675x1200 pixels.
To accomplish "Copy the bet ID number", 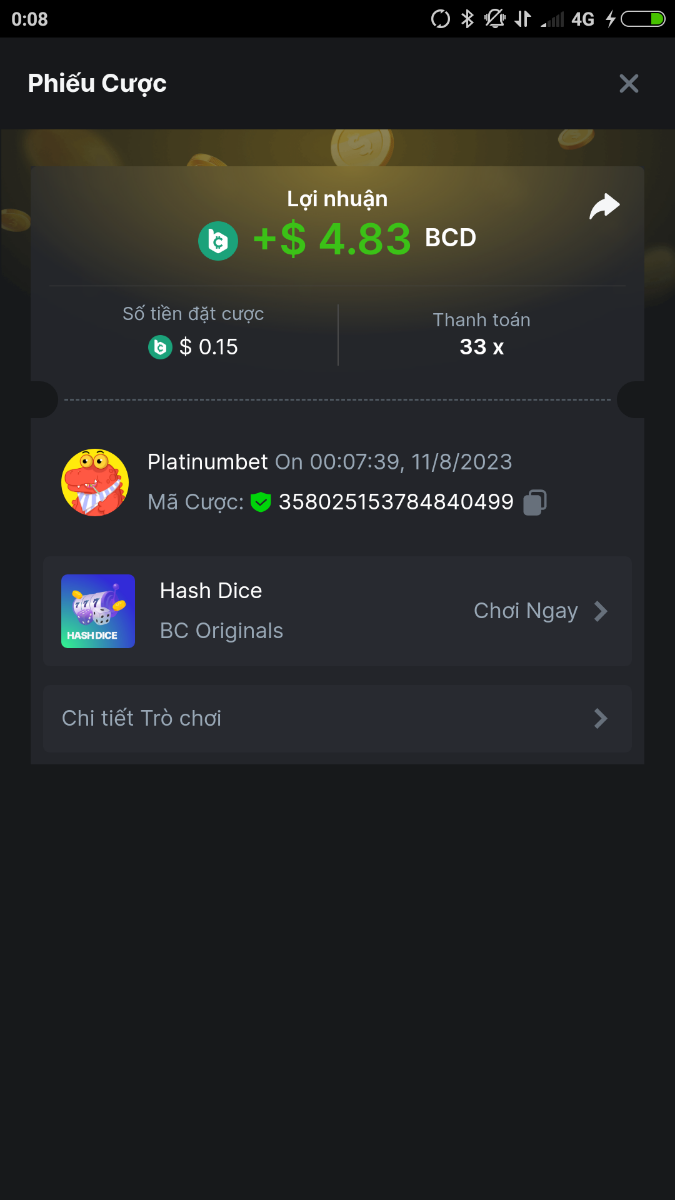I will coord(535,502).
